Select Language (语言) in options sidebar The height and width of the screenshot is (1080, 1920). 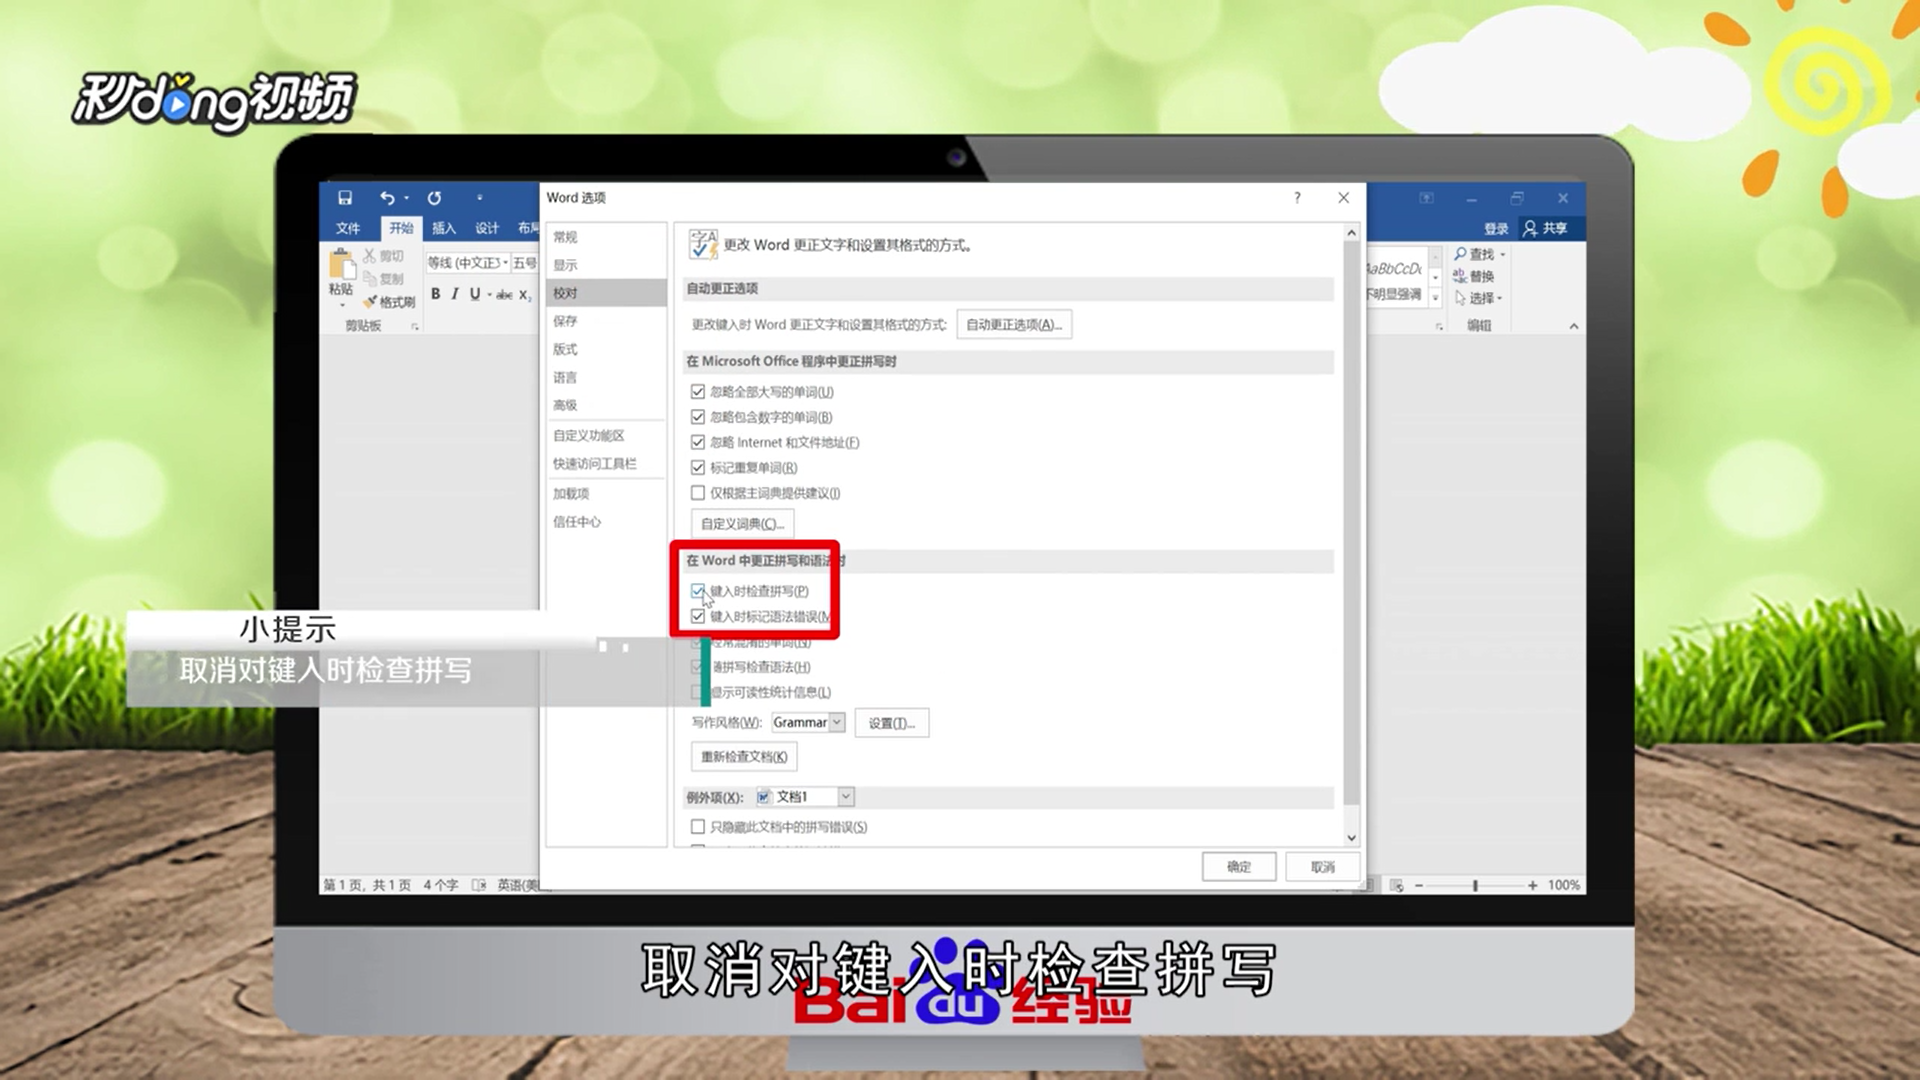coord(606,377)
